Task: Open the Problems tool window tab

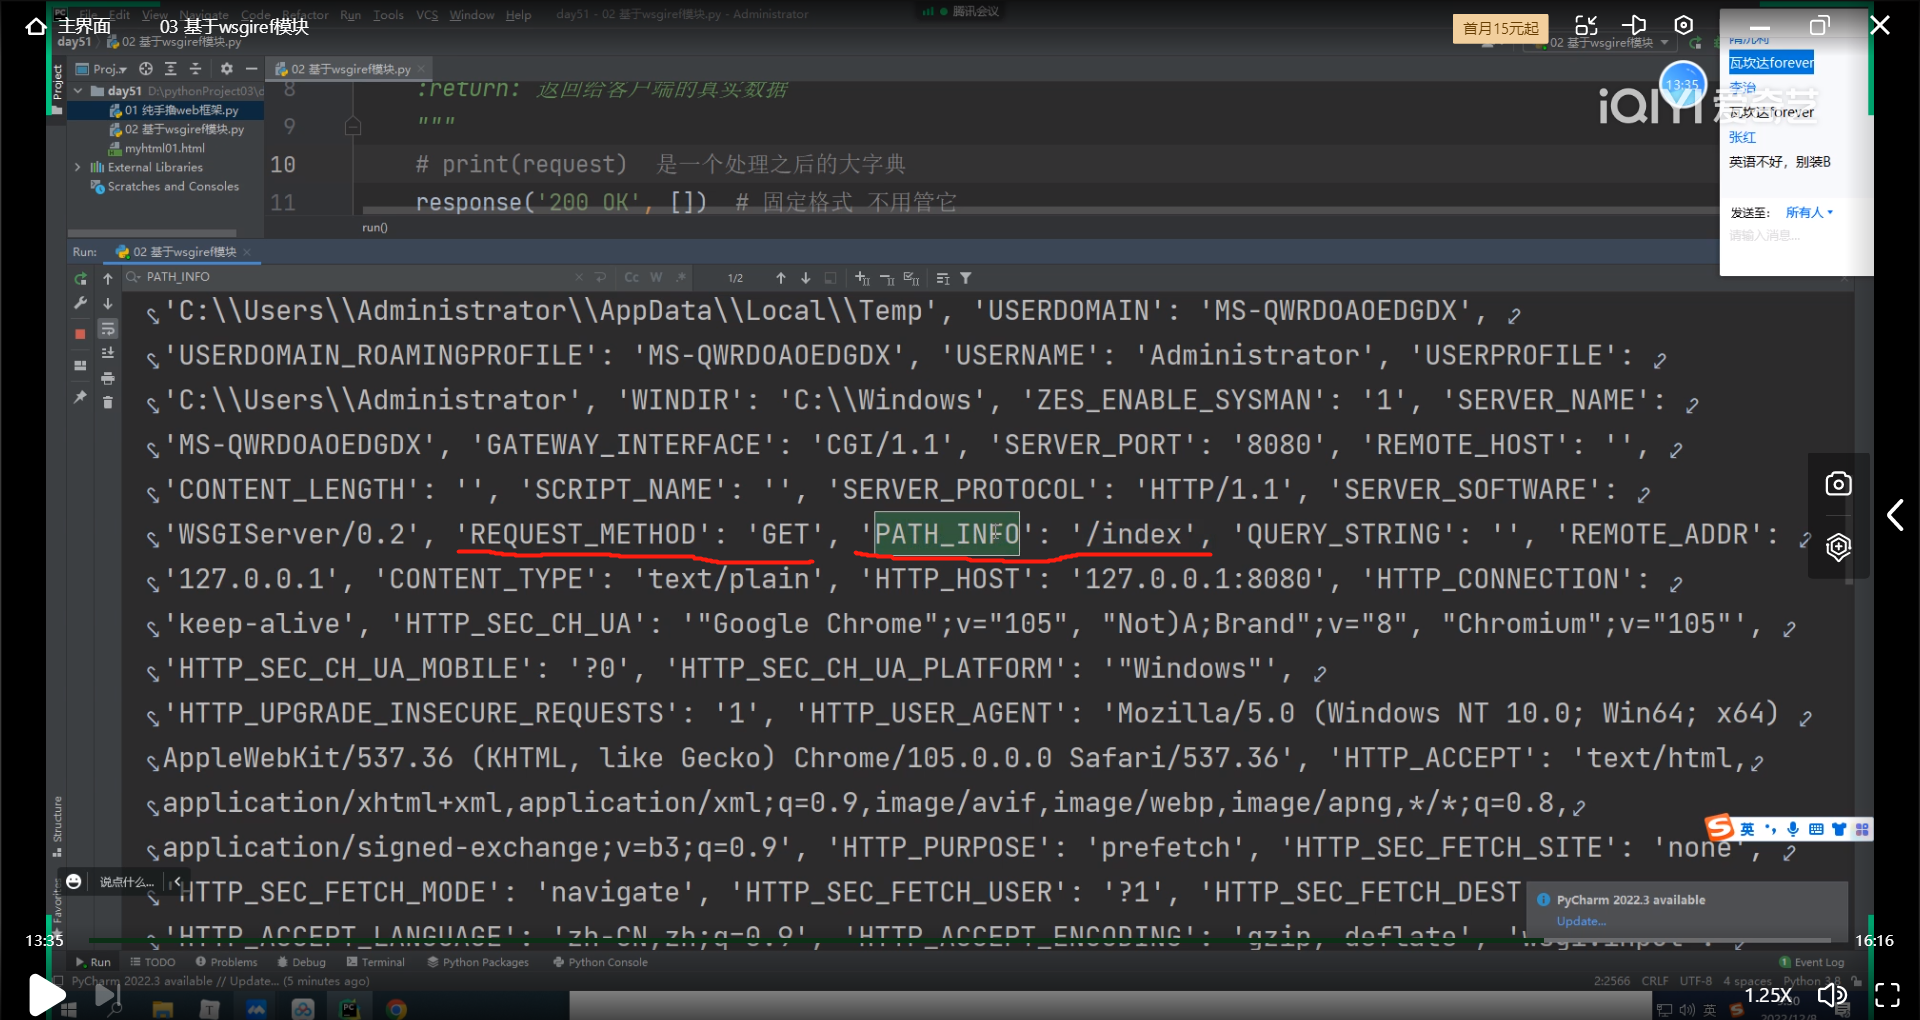Action: click(x=226, y=962)
